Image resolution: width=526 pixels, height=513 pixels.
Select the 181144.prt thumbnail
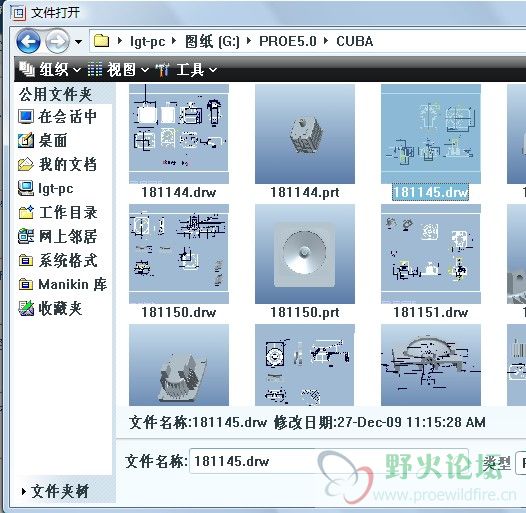click(305, 142)
